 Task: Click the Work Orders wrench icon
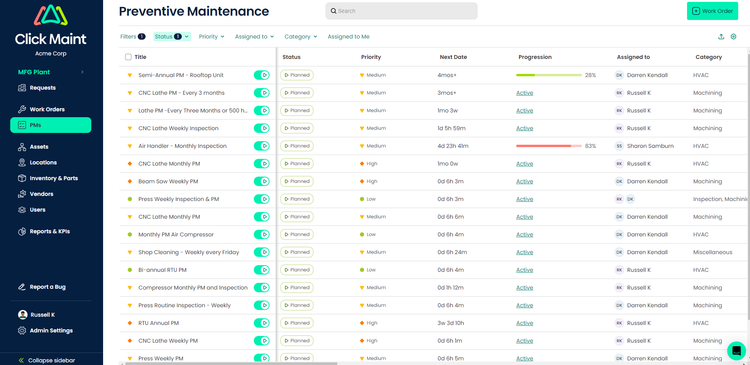pos(22,110)
